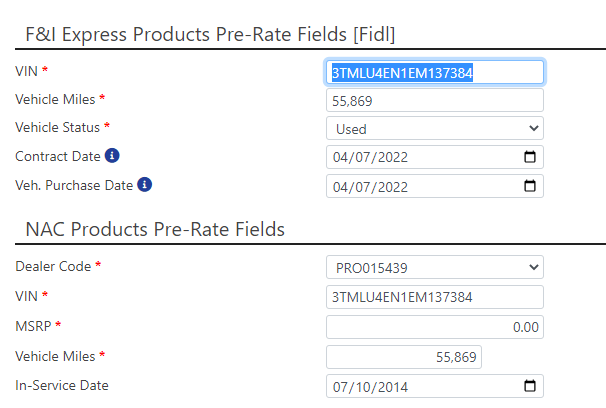Viewport: 606px width, 408px height.
Task: Click the In-Service Date value 07/10/2014
Action: point(370,387)
